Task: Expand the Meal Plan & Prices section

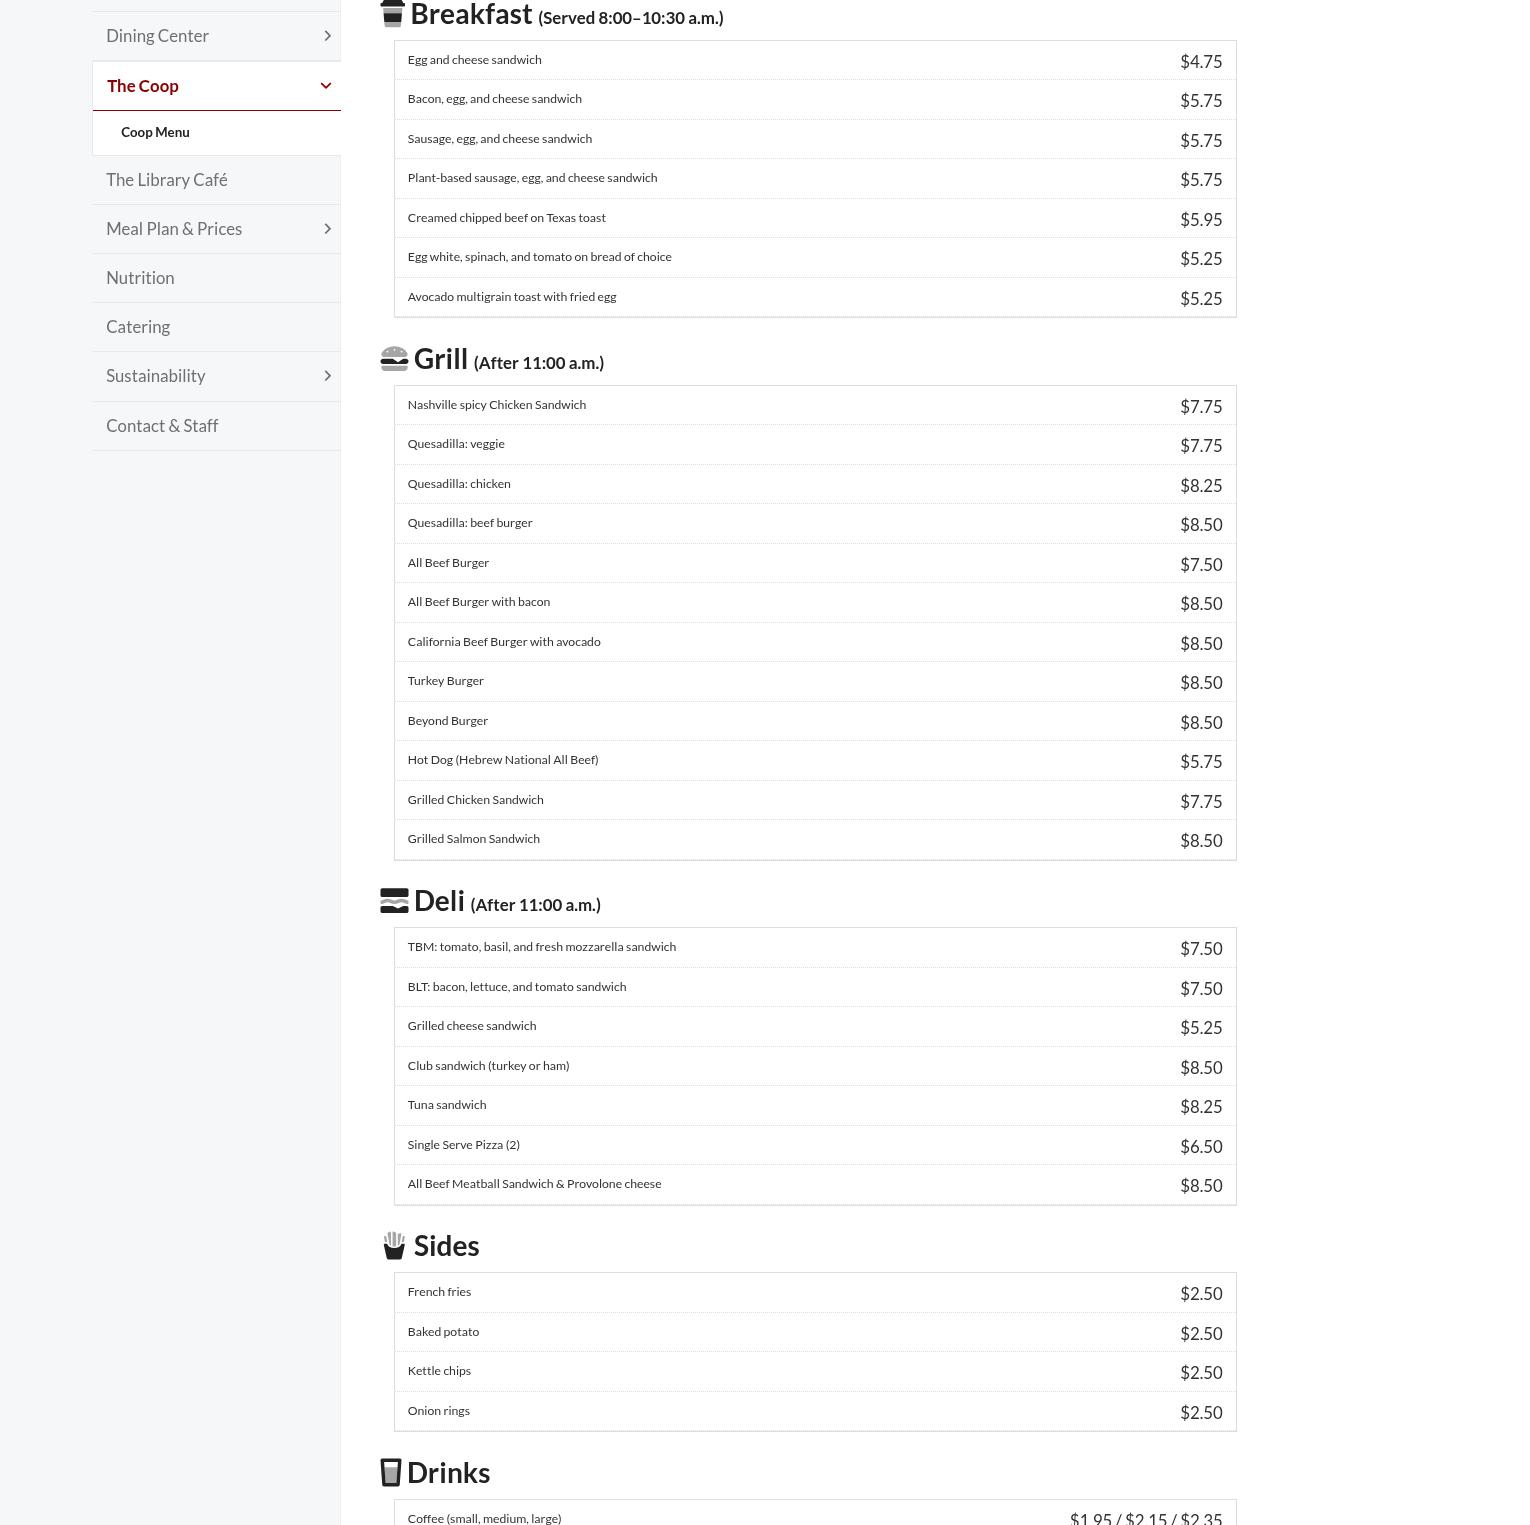Action: (327, 228)
